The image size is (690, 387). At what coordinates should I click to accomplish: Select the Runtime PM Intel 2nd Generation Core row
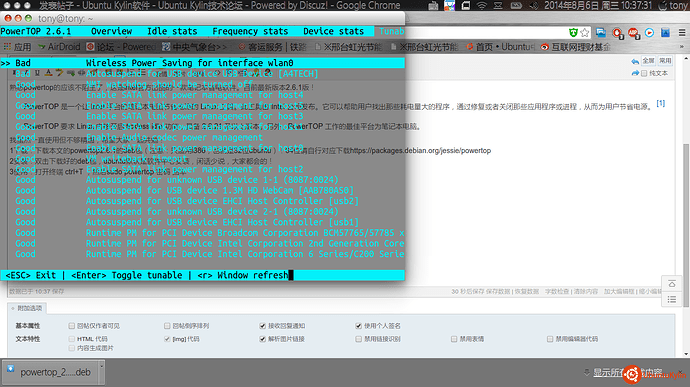click(x=202, y=243)
